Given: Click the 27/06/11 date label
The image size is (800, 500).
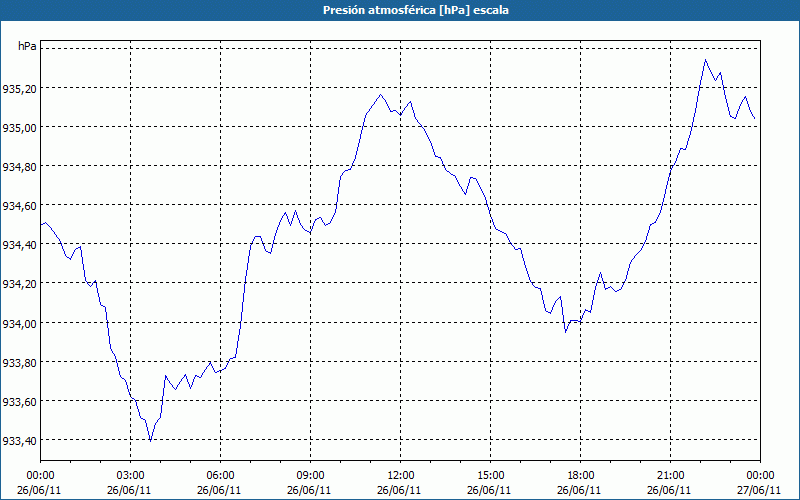Looking at the screenshot, I should 759,490.
